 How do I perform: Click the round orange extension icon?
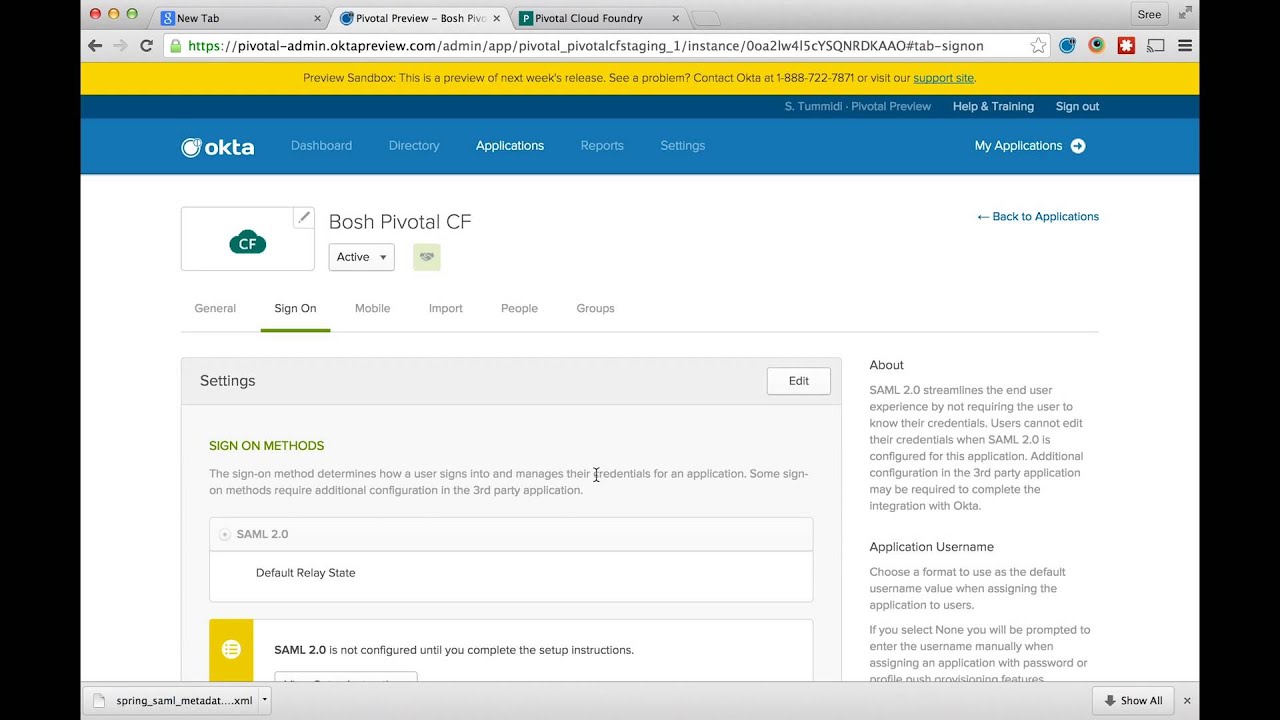pyautogui.click(x=1097, y=45)
